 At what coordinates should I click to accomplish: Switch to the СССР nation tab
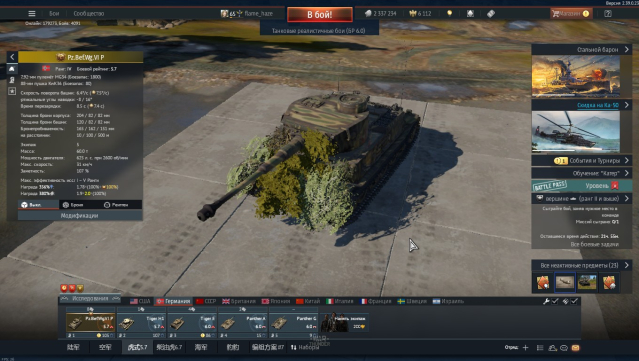point(206,301)
